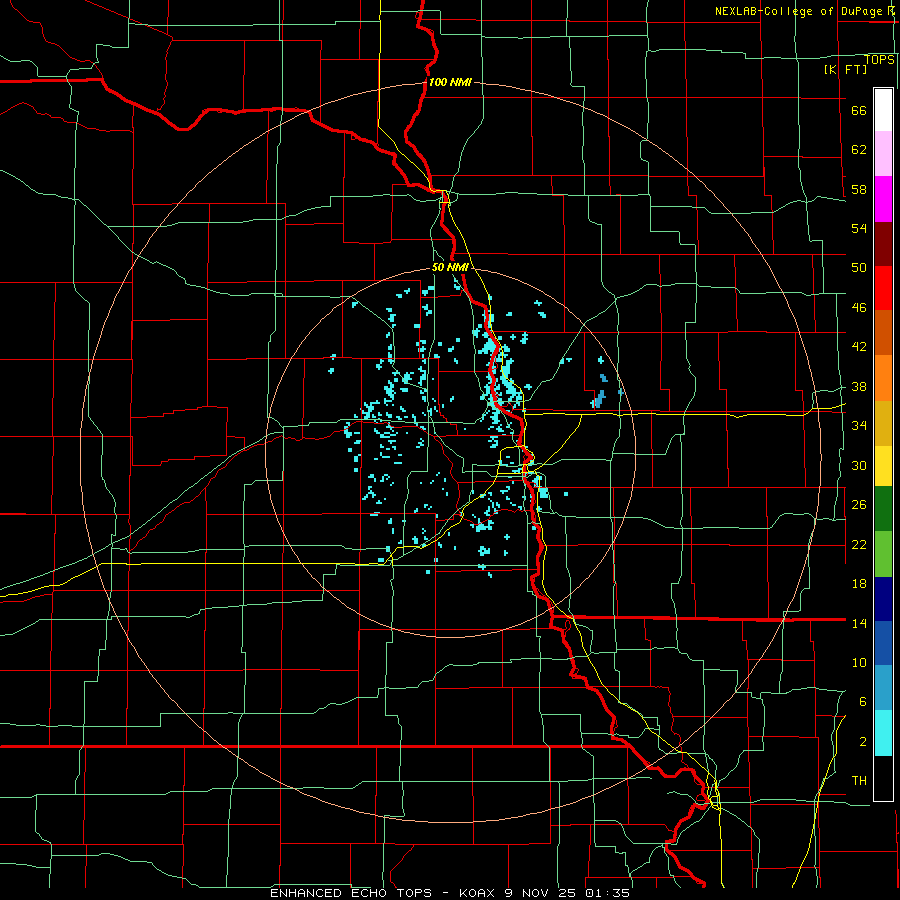Viewport: 900px width, 900px height.
Task: Click the '50 NMI' range ring label
Action: pos(450,267)
